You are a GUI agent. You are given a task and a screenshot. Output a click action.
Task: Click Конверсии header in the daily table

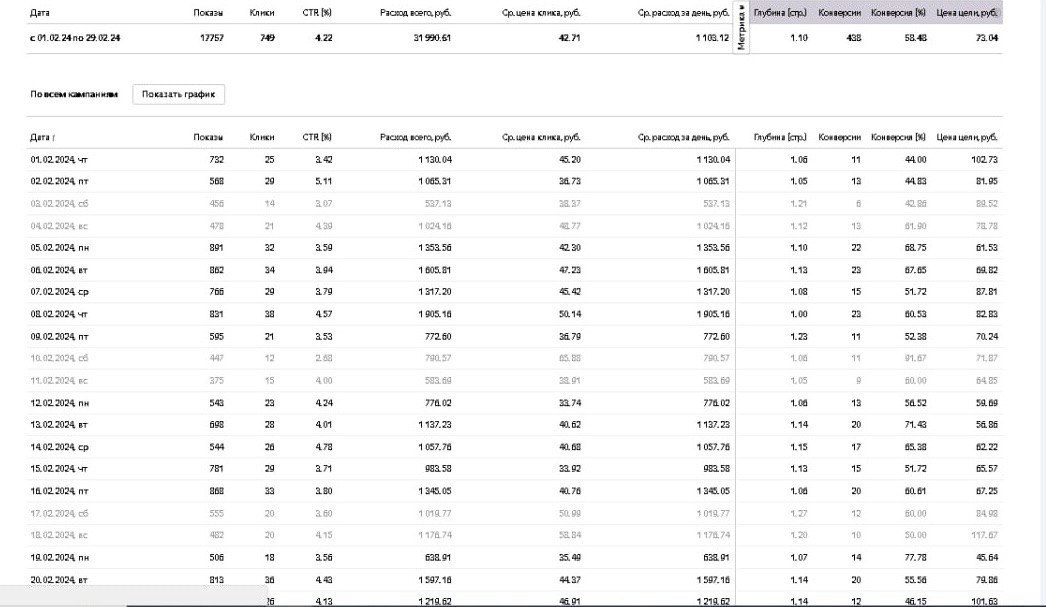tap(839, 137)
